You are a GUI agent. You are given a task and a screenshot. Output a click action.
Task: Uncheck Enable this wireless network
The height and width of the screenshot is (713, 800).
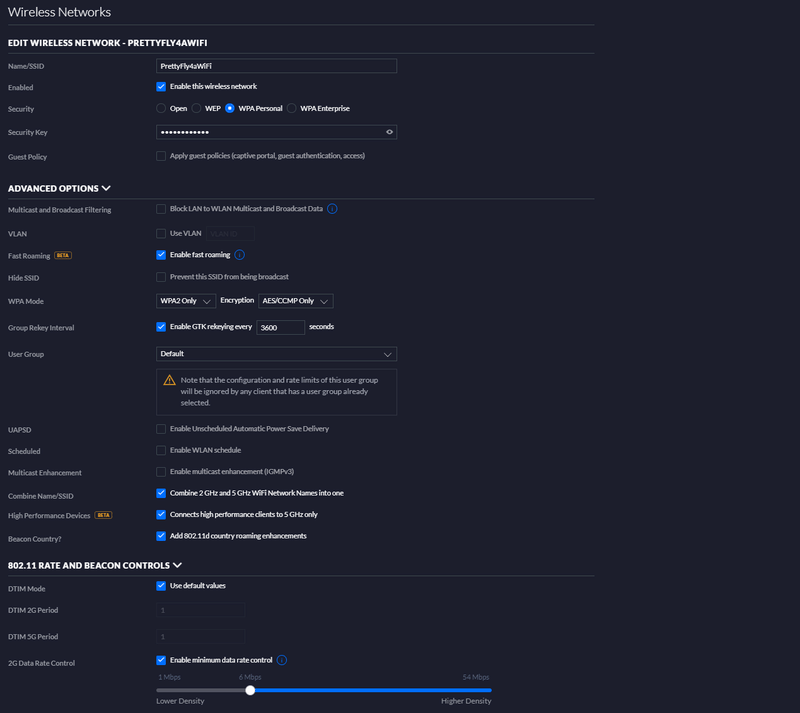(161, 87)
